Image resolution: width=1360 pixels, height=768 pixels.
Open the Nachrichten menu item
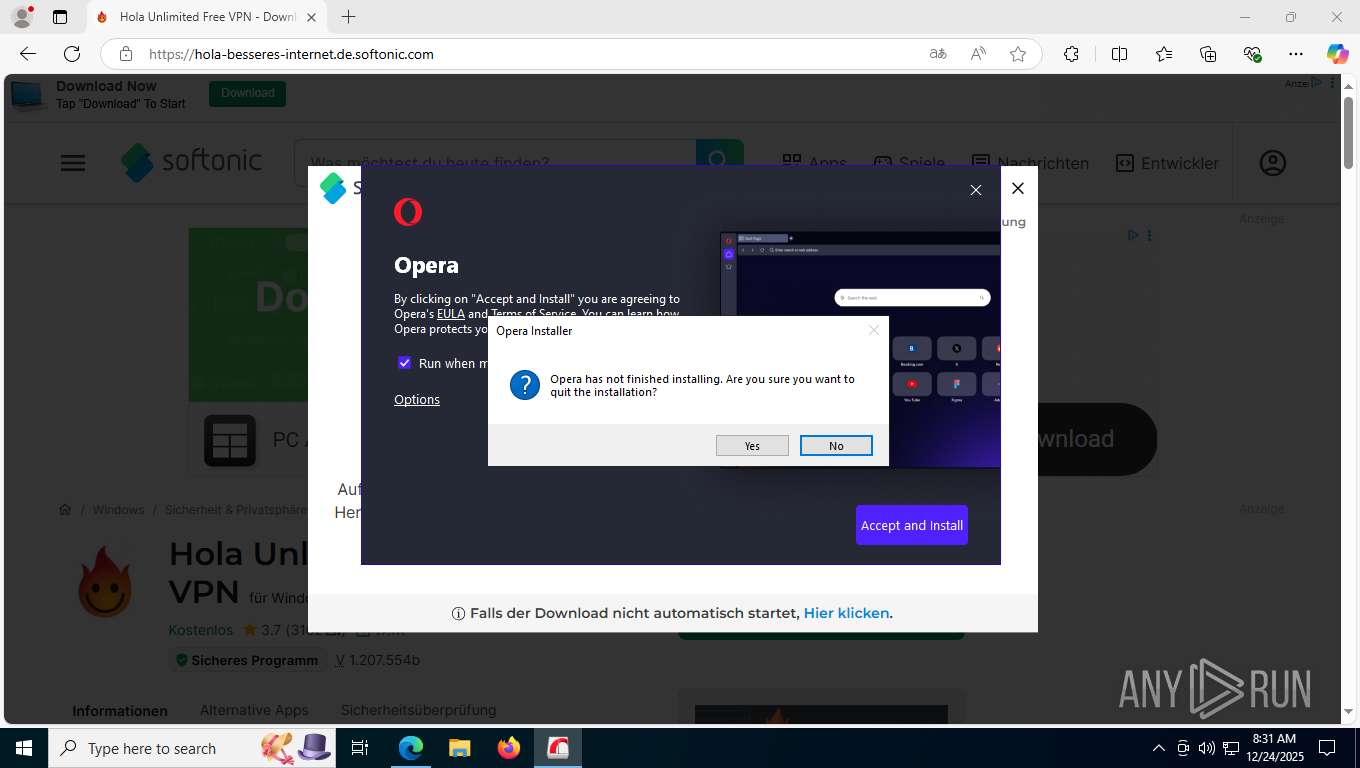pyautogui.click(x=1030, y=163)
